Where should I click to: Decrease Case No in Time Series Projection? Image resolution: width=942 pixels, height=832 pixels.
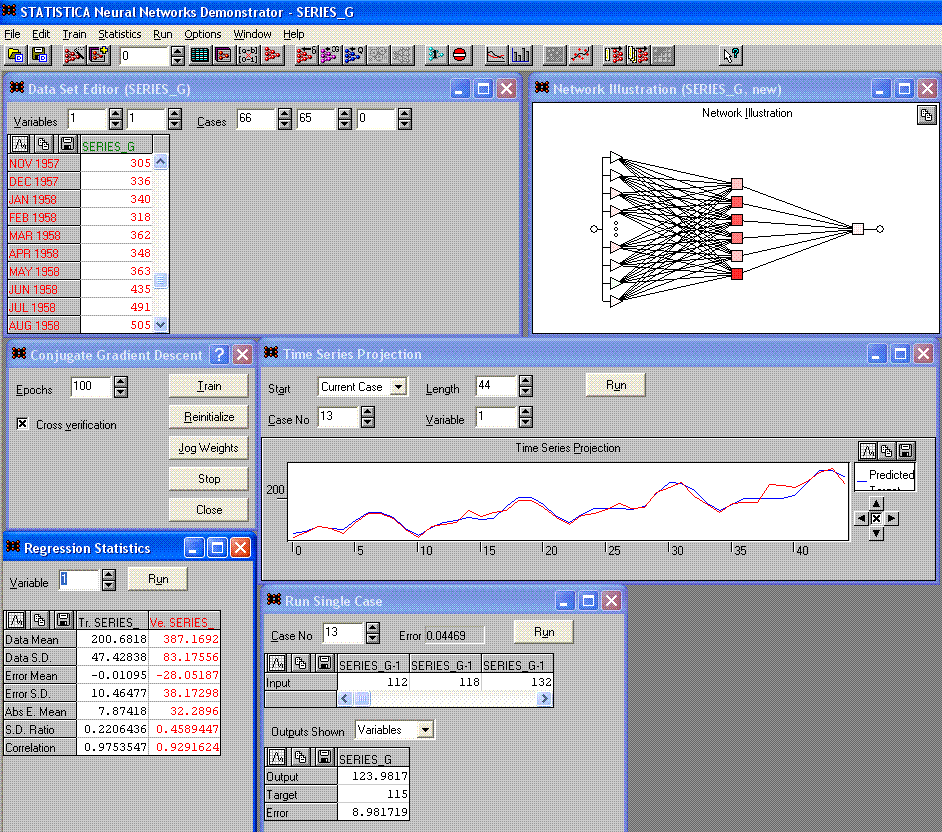point(368,422)
